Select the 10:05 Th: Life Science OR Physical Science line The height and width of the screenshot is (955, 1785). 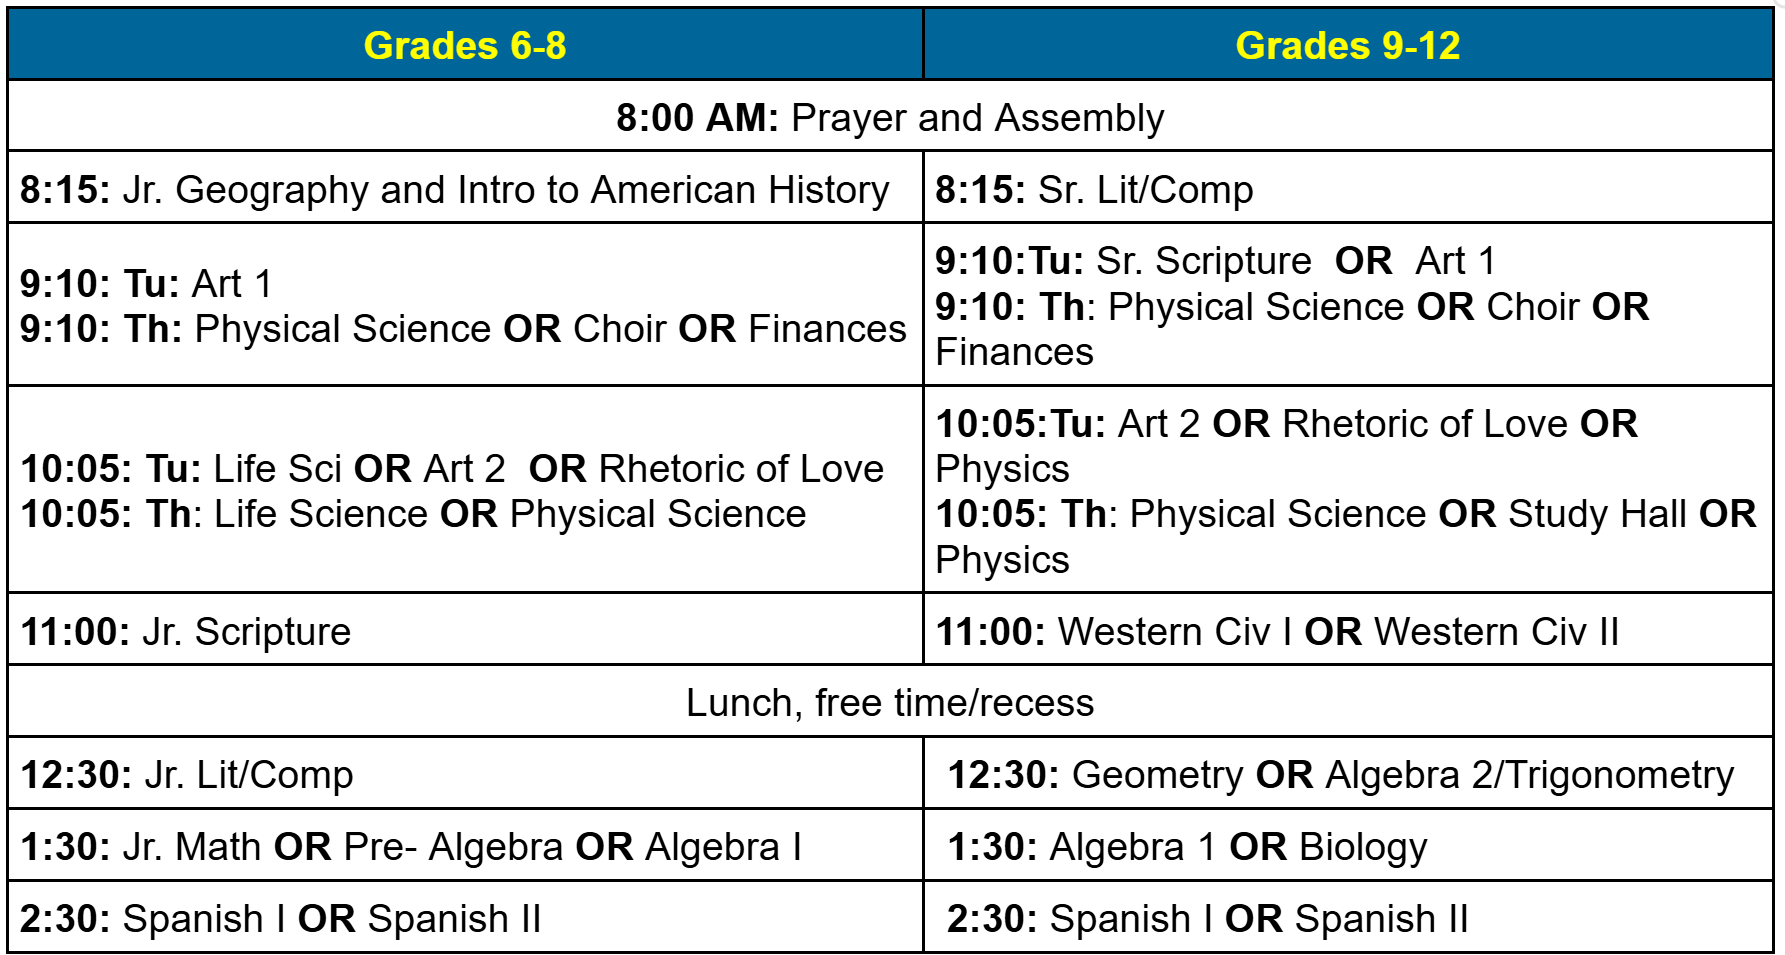(x=413, y=514)
